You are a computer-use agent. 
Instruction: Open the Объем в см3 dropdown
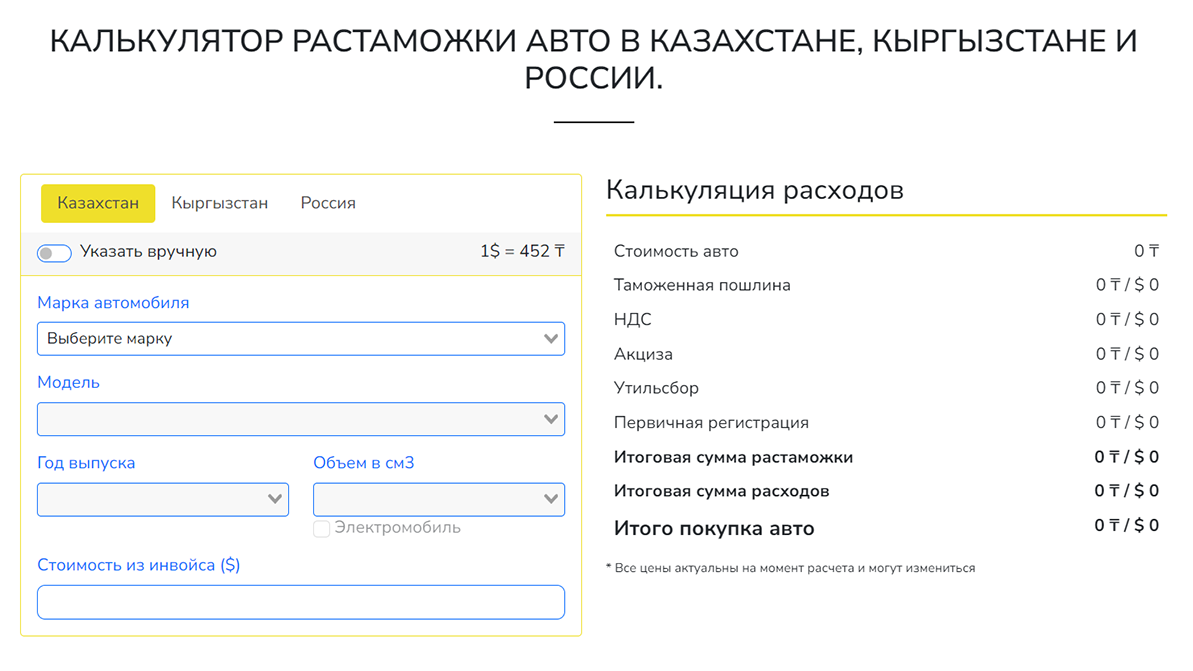pyautogui.click(x=439, y=499)
